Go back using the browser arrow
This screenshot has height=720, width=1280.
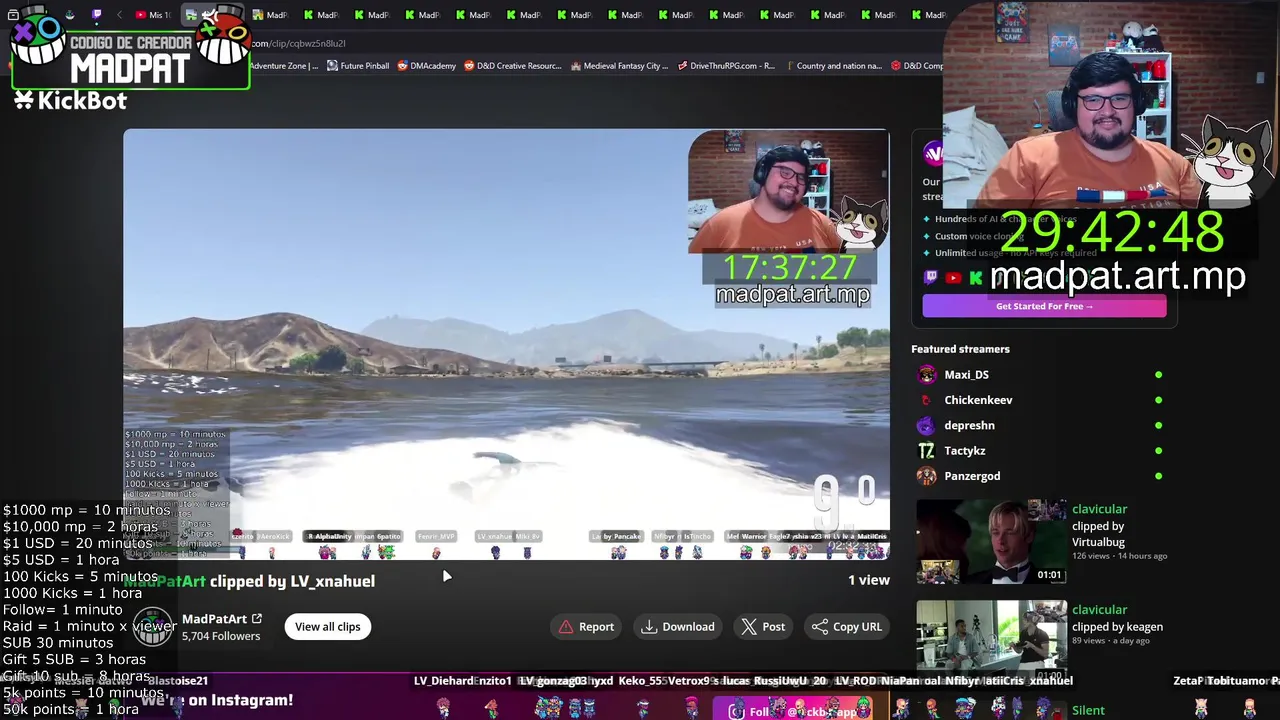119,15
